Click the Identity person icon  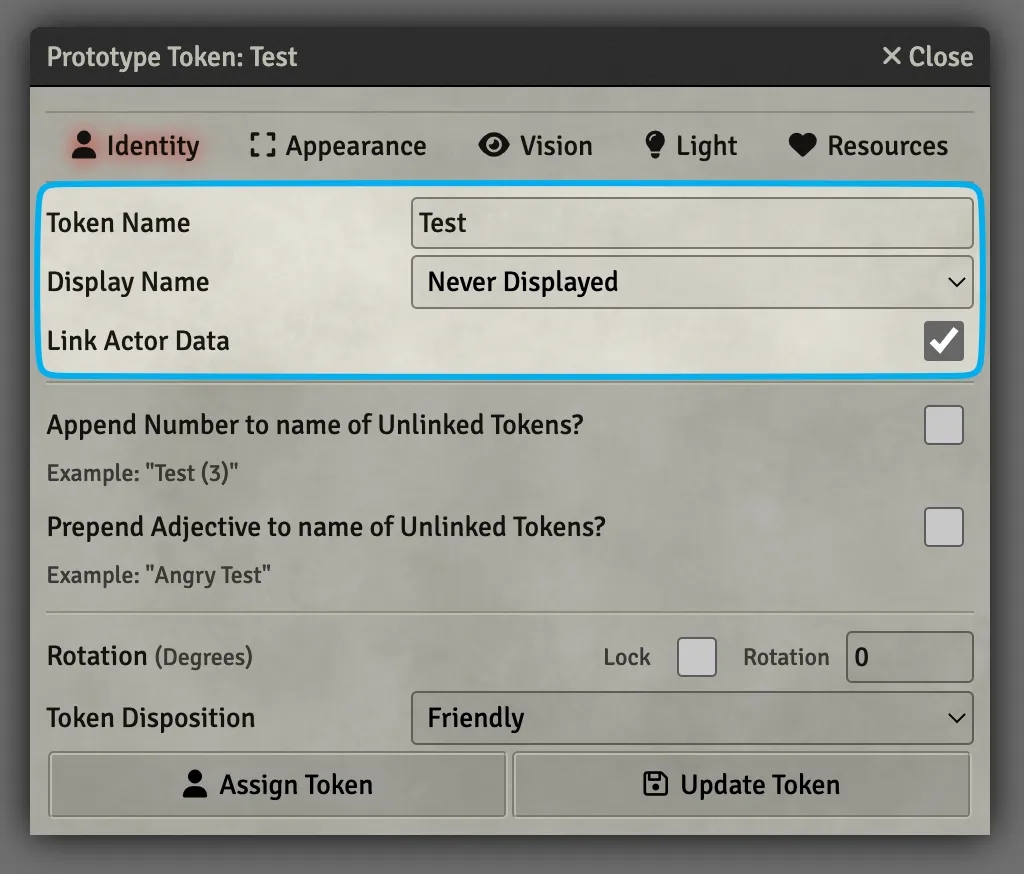click(85, 146)
